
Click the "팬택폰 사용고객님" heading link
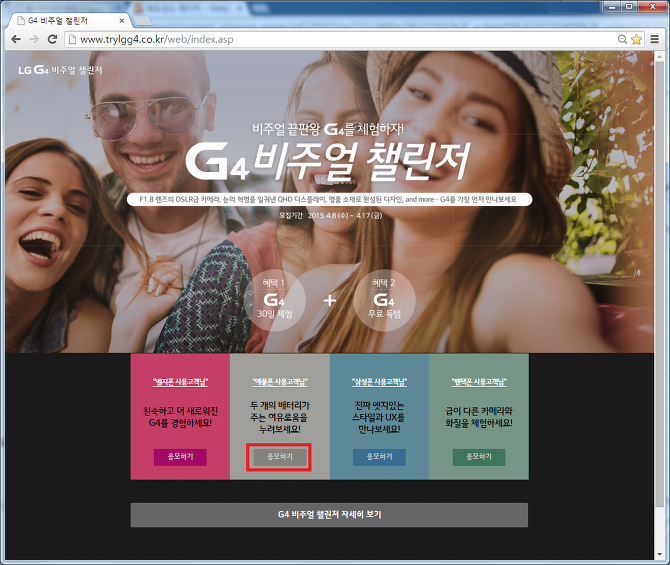click(x=479, y=382)
